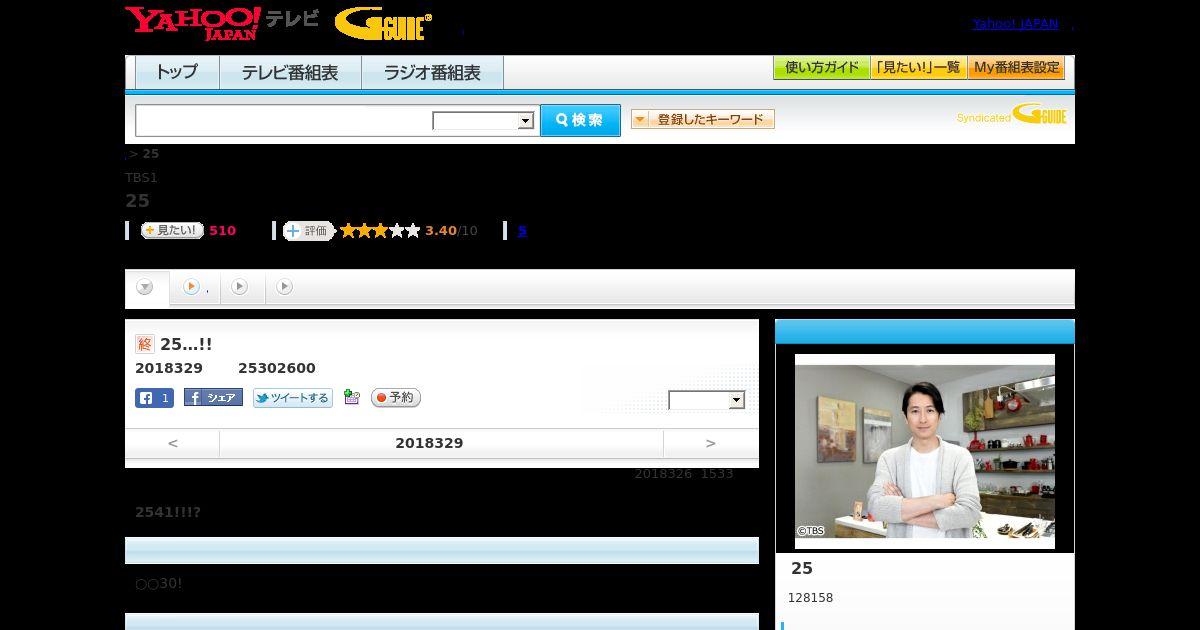Click the Facebook like count button

tap(154, 398)
